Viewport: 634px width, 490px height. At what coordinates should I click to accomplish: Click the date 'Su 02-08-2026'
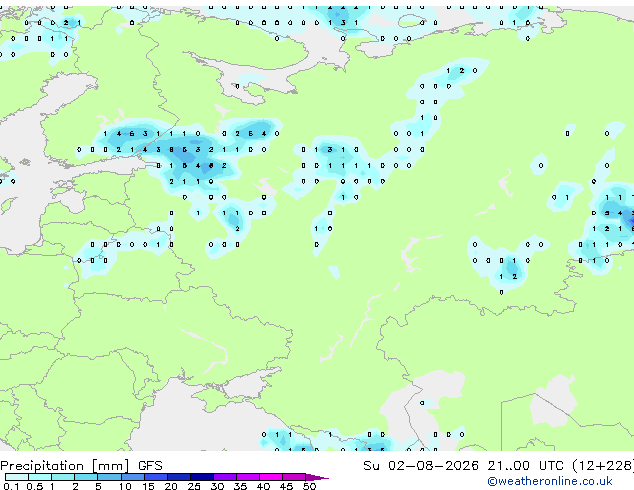[421, 466]
